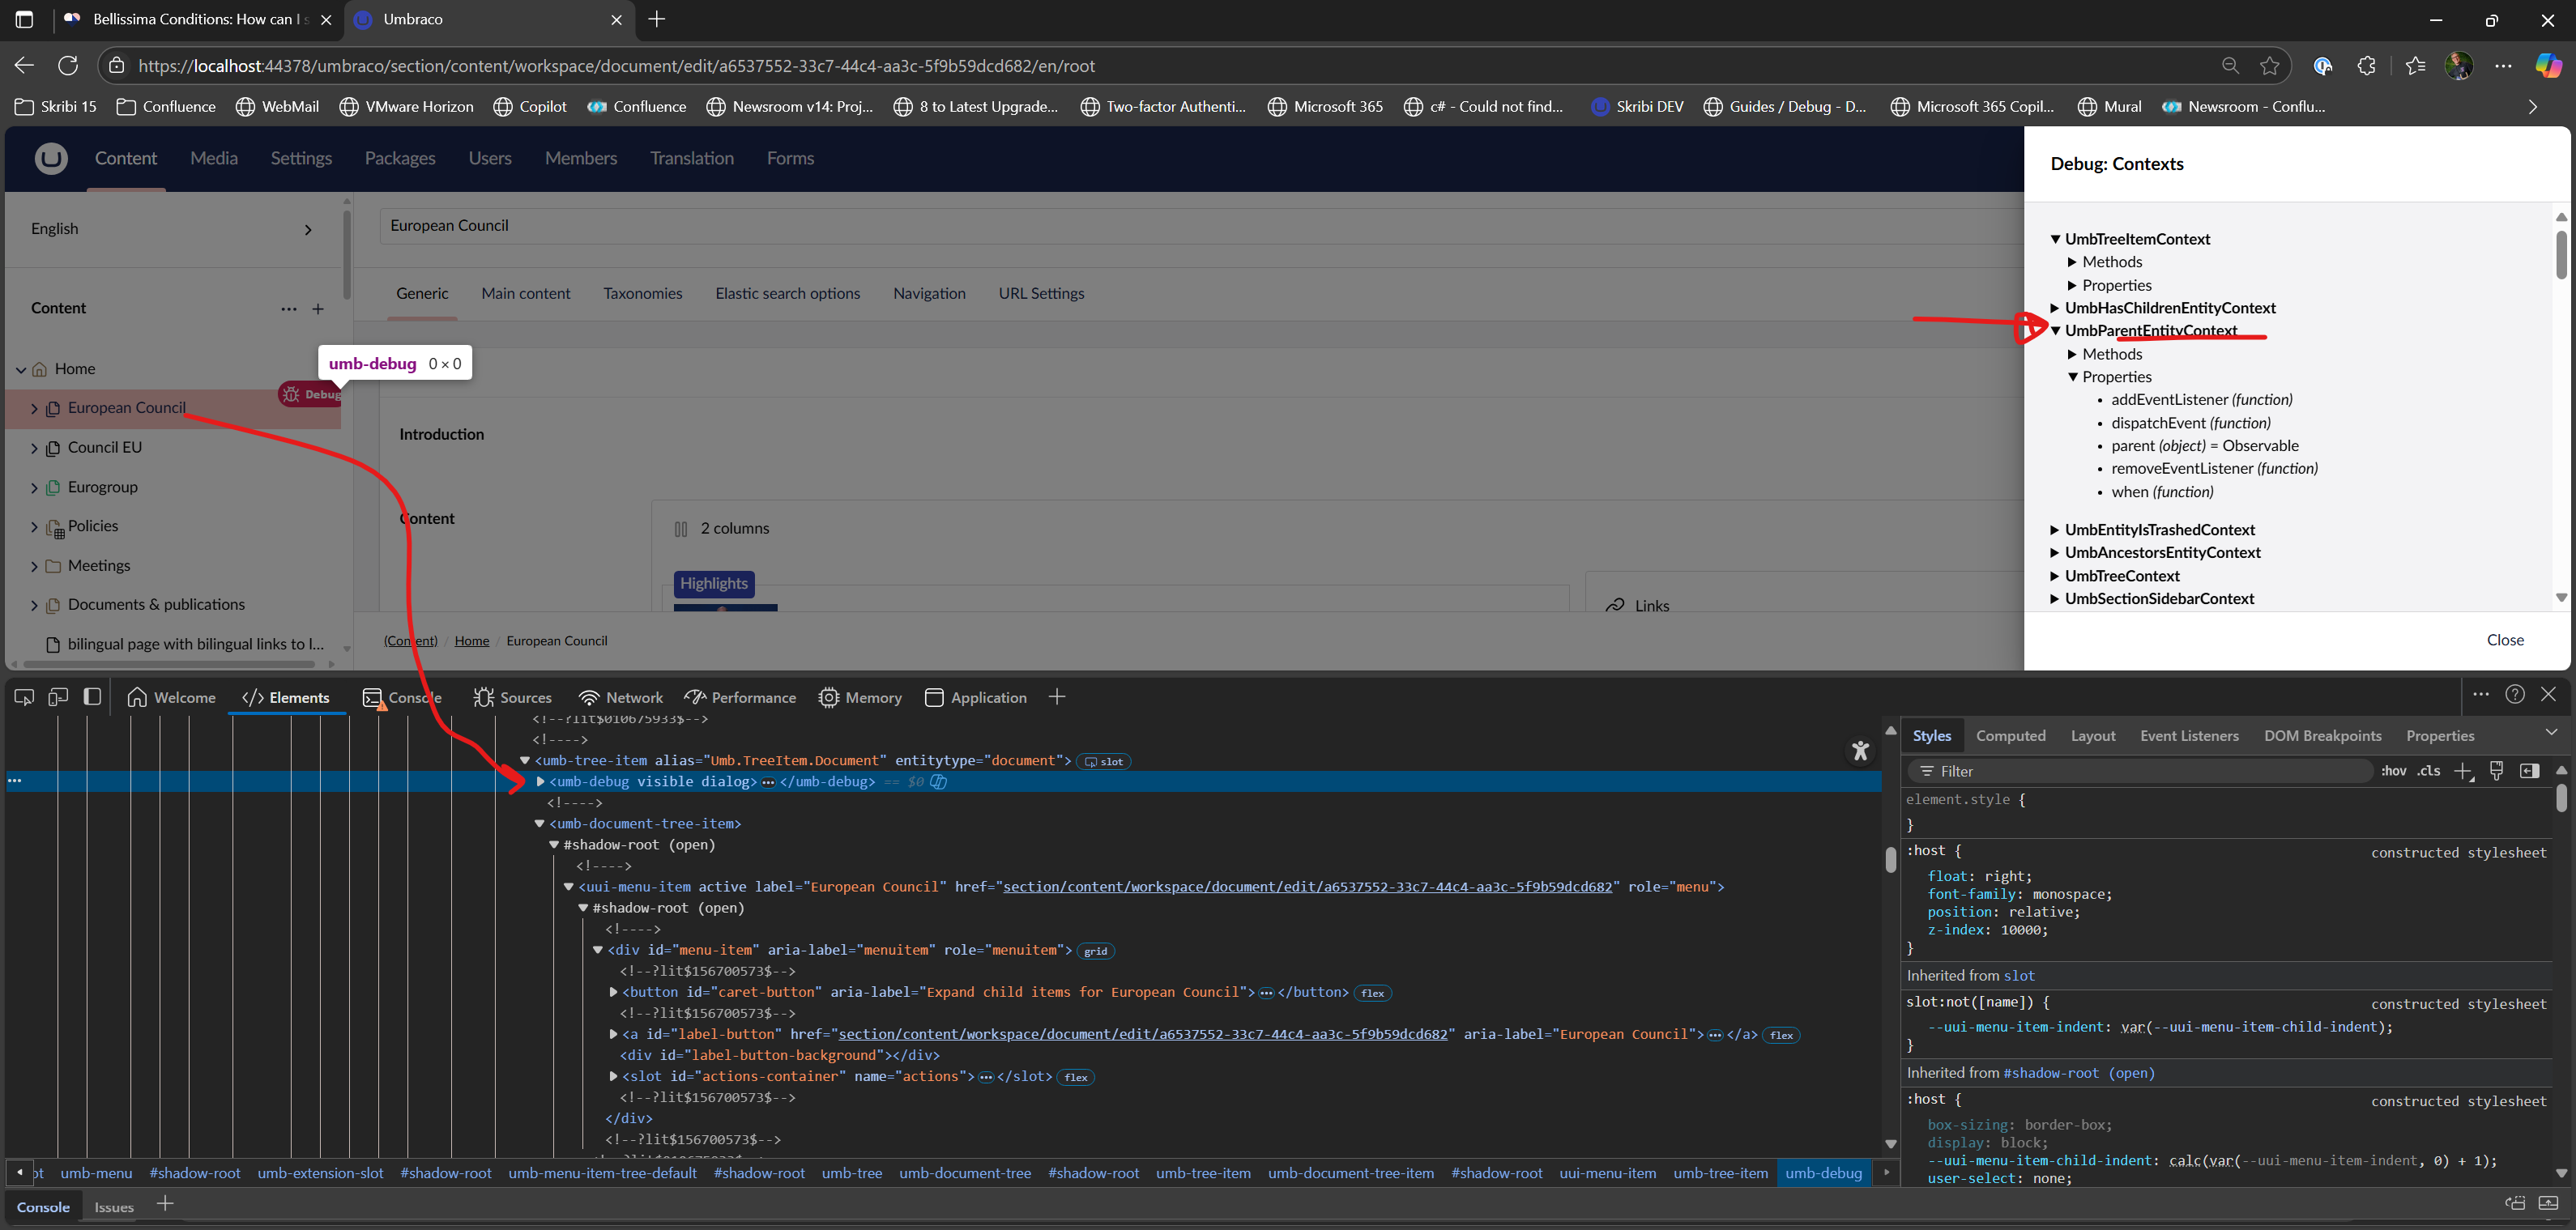
Task: Open DevTools customize menu (three dots)
Action: click(2481, 694)
